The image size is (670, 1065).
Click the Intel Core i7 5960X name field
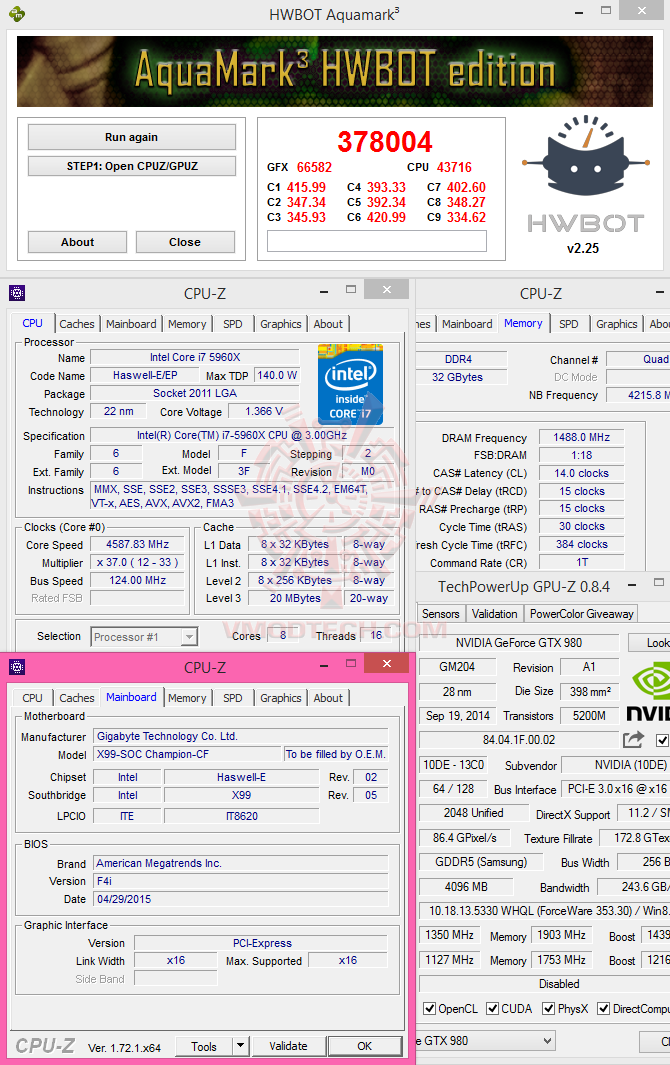(x=195, y=357)
